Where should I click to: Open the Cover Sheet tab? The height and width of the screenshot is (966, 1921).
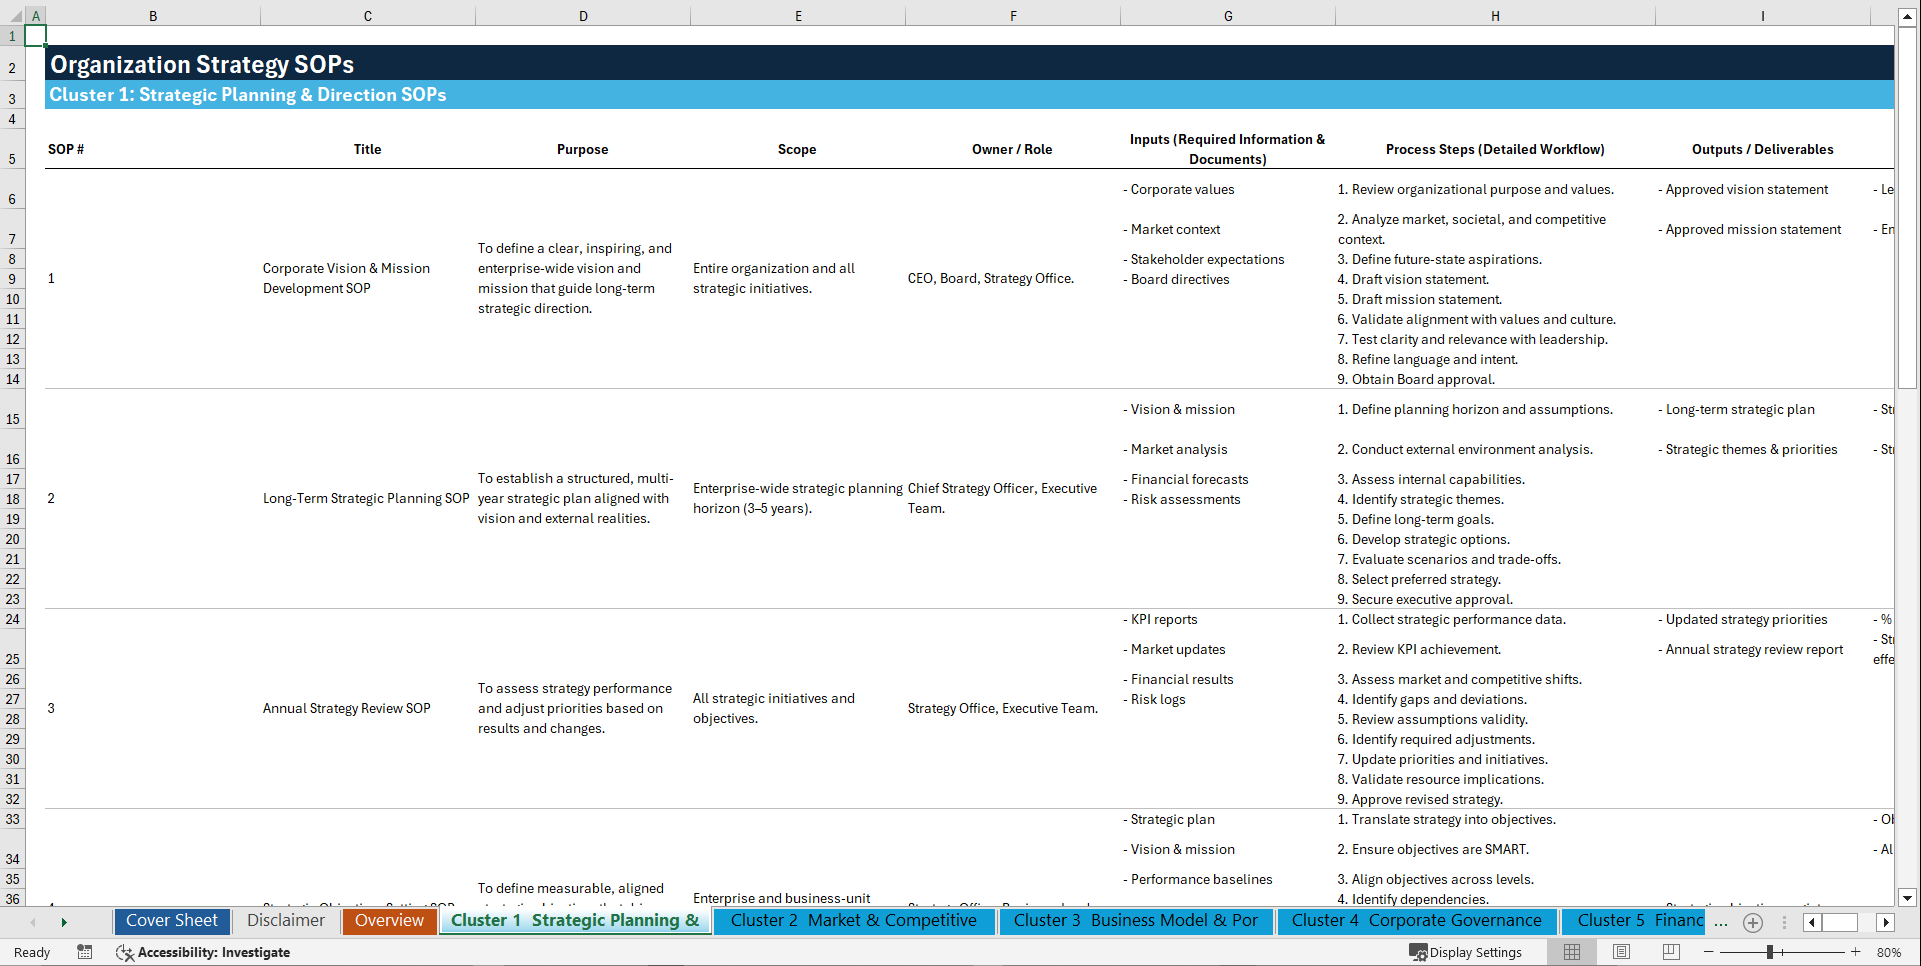(171, 921)
